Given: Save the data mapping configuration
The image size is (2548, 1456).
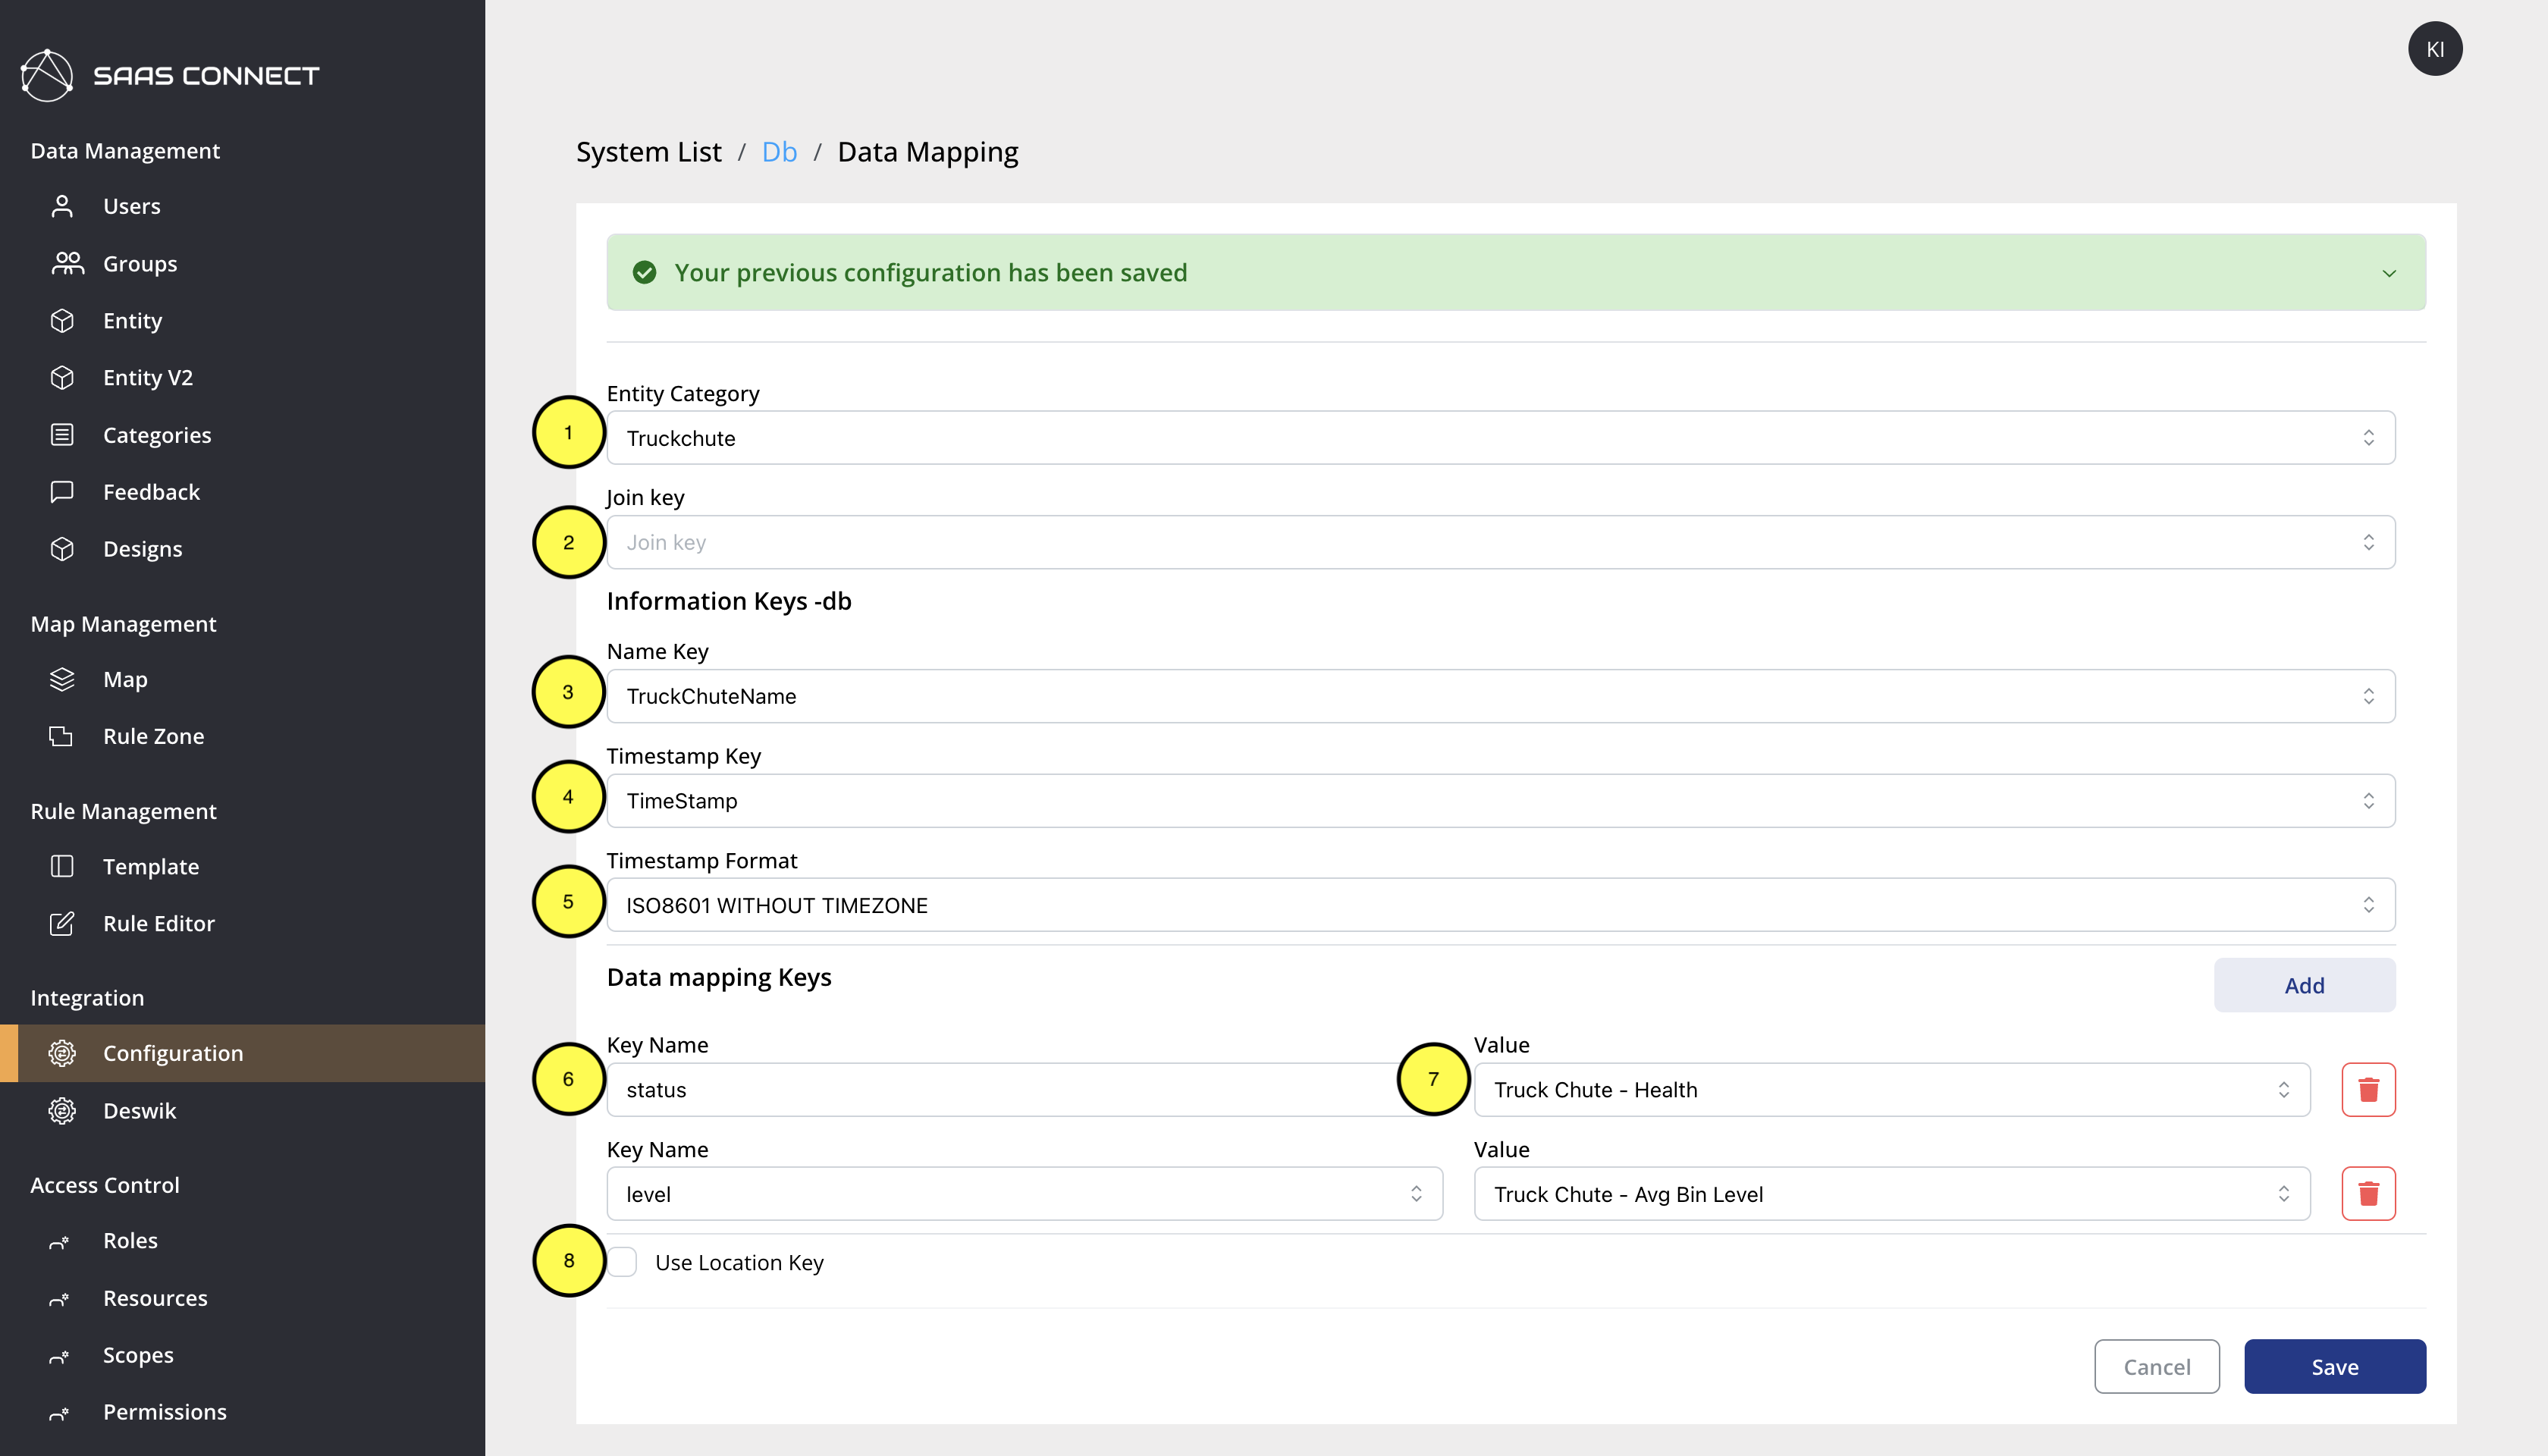Looking at the screenshot, I should (2335, 1366).
